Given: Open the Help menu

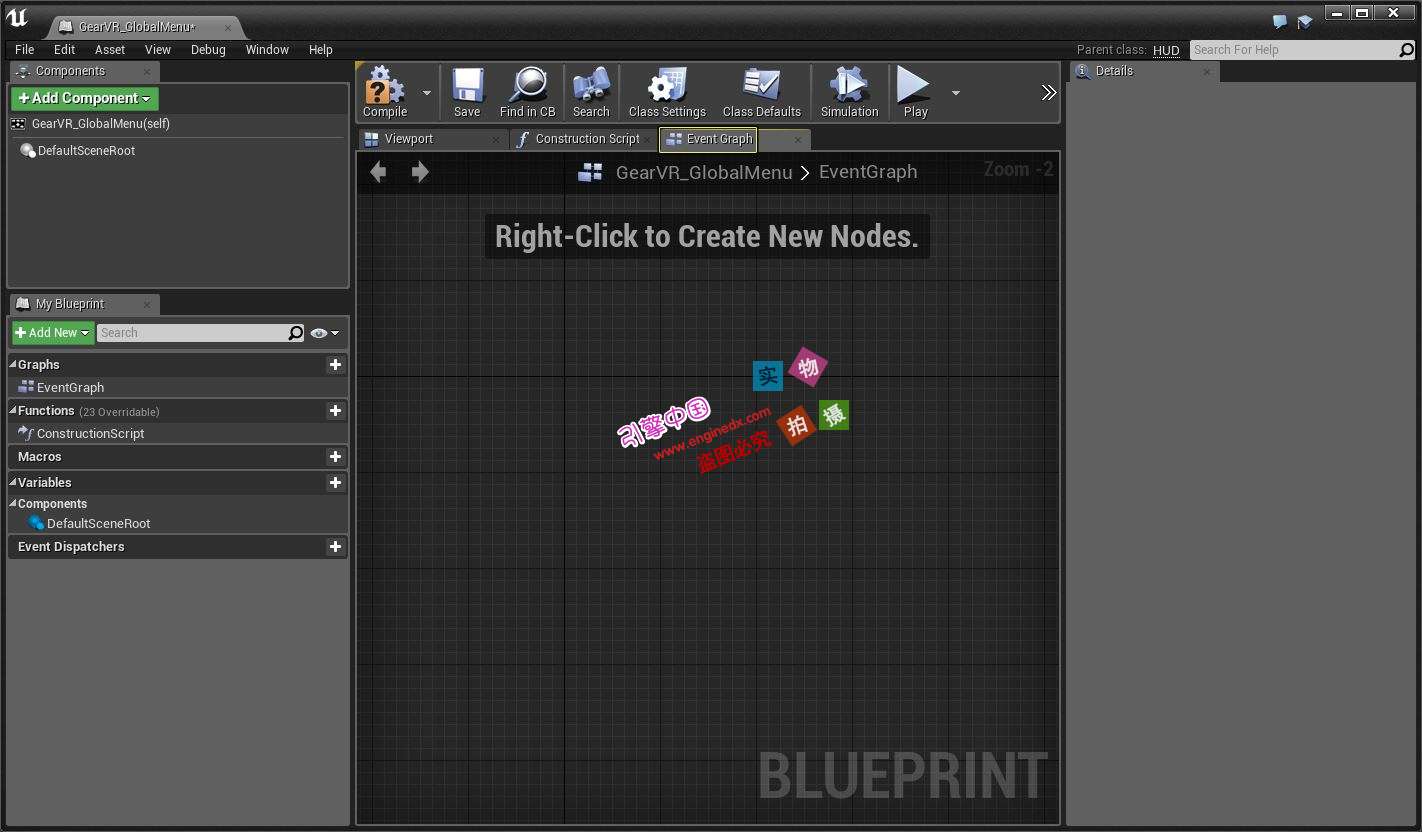Looking at the screenshot, I should 320,49.
